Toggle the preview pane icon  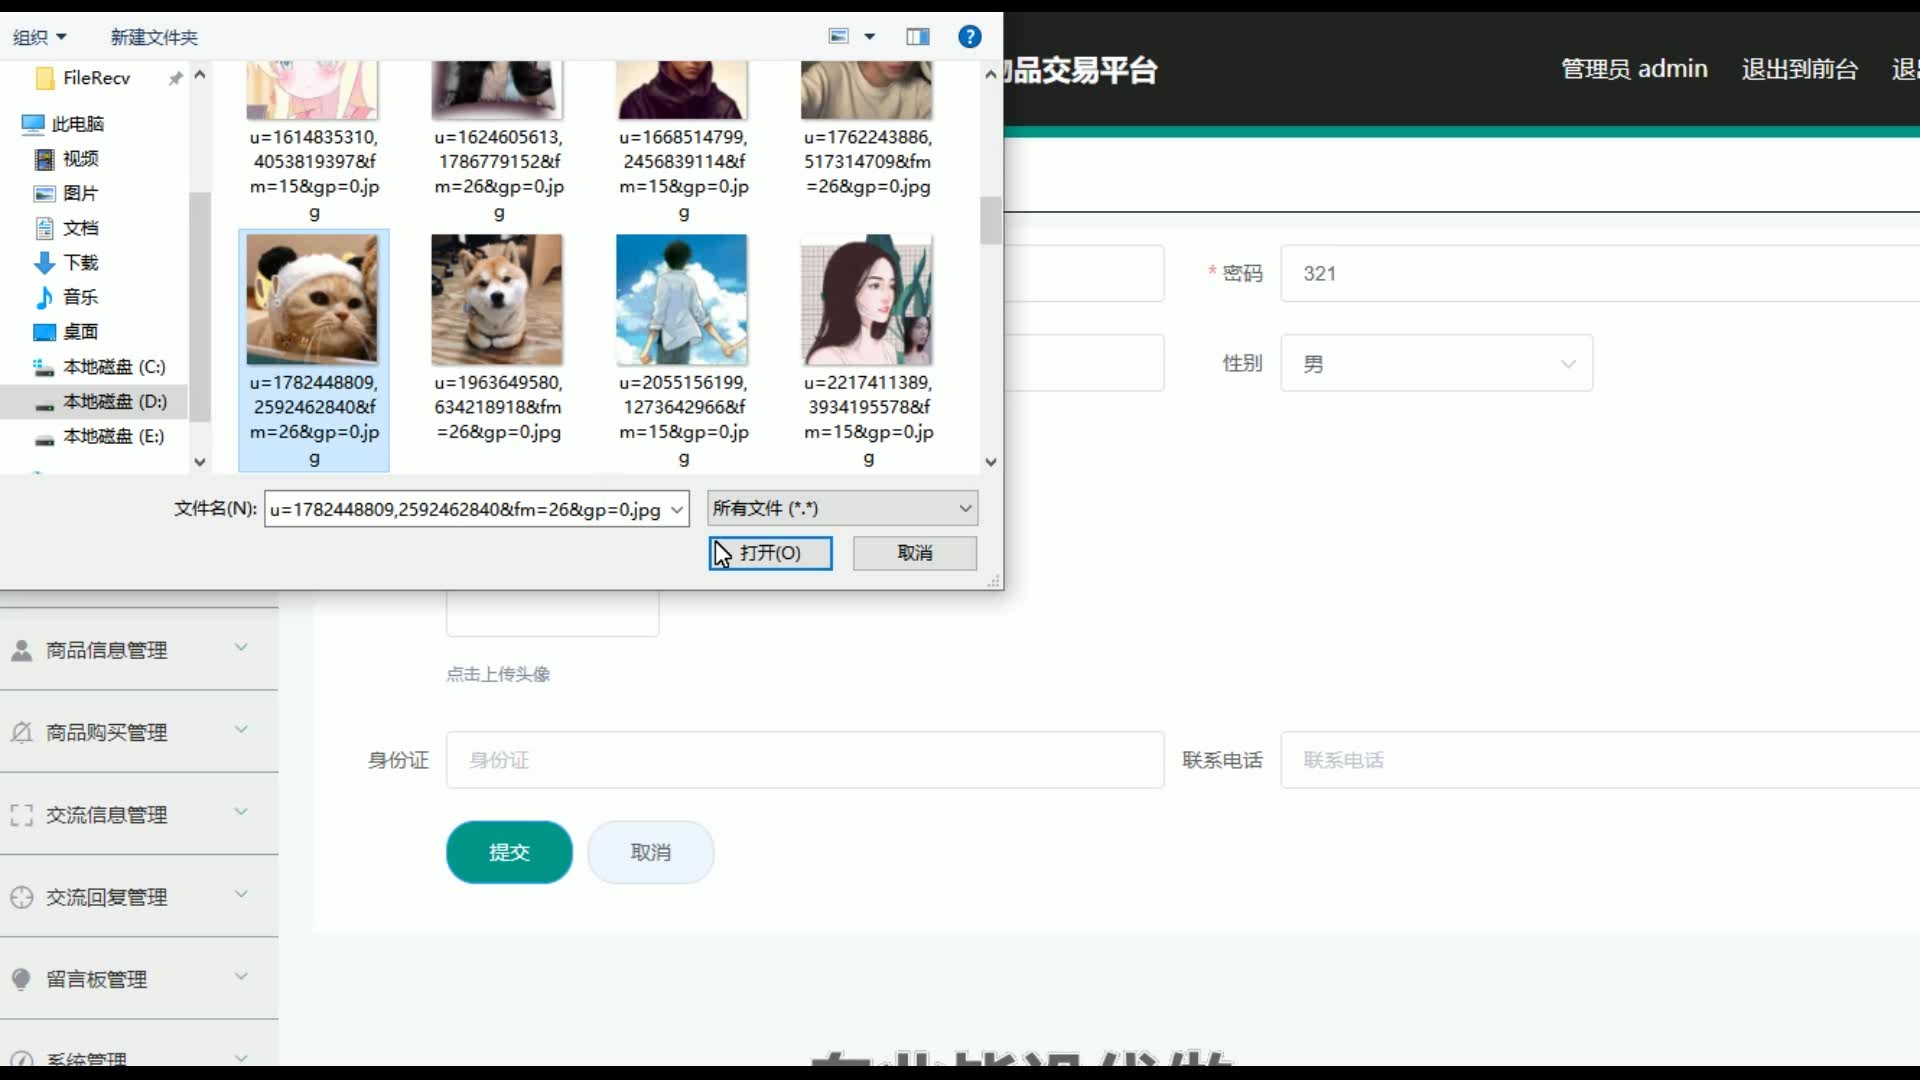[x=917, y=37]
